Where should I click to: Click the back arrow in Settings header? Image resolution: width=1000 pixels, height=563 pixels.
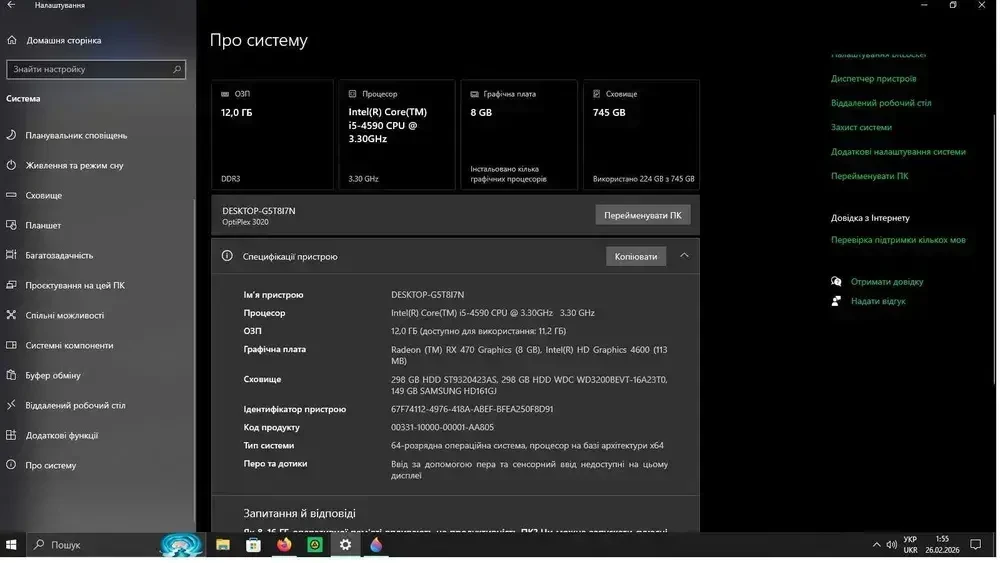[11, 6]
